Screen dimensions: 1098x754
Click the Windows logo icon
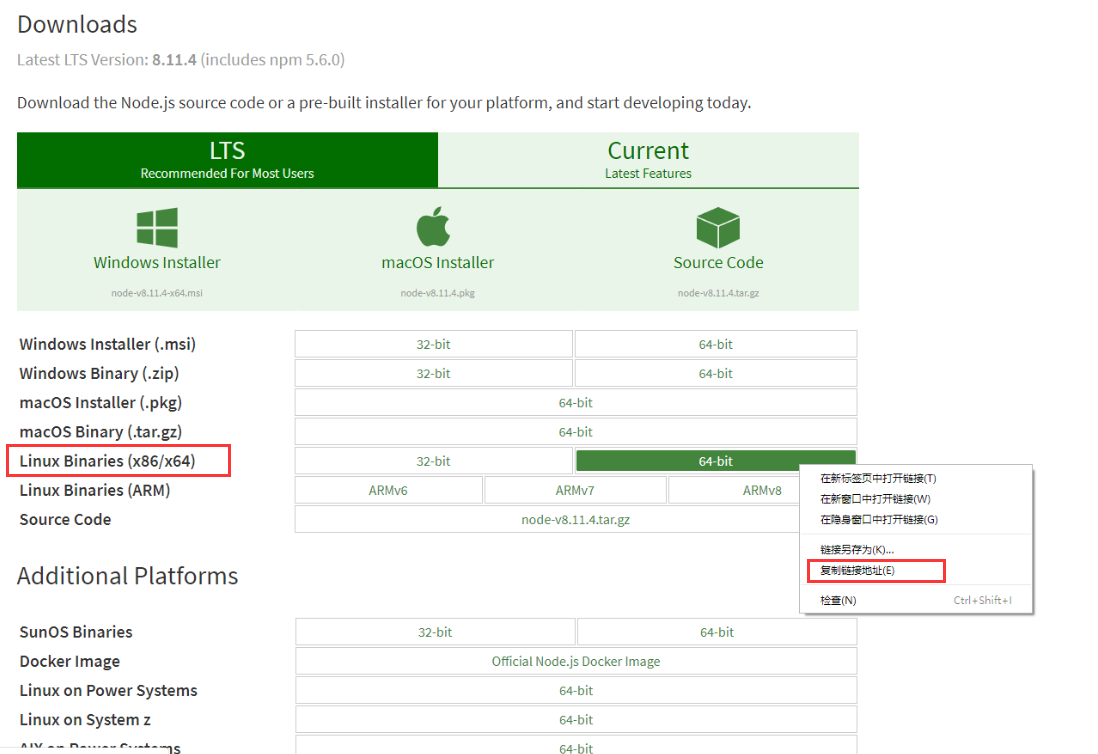pos(157,227)
